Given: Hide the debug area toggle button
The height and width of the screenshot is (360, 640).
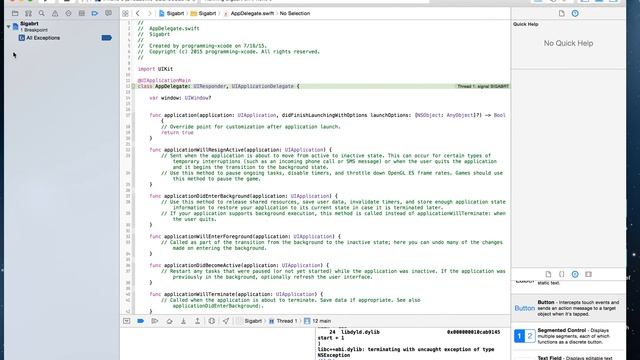Looking at the screenshot, I should (x=127, y=321).
